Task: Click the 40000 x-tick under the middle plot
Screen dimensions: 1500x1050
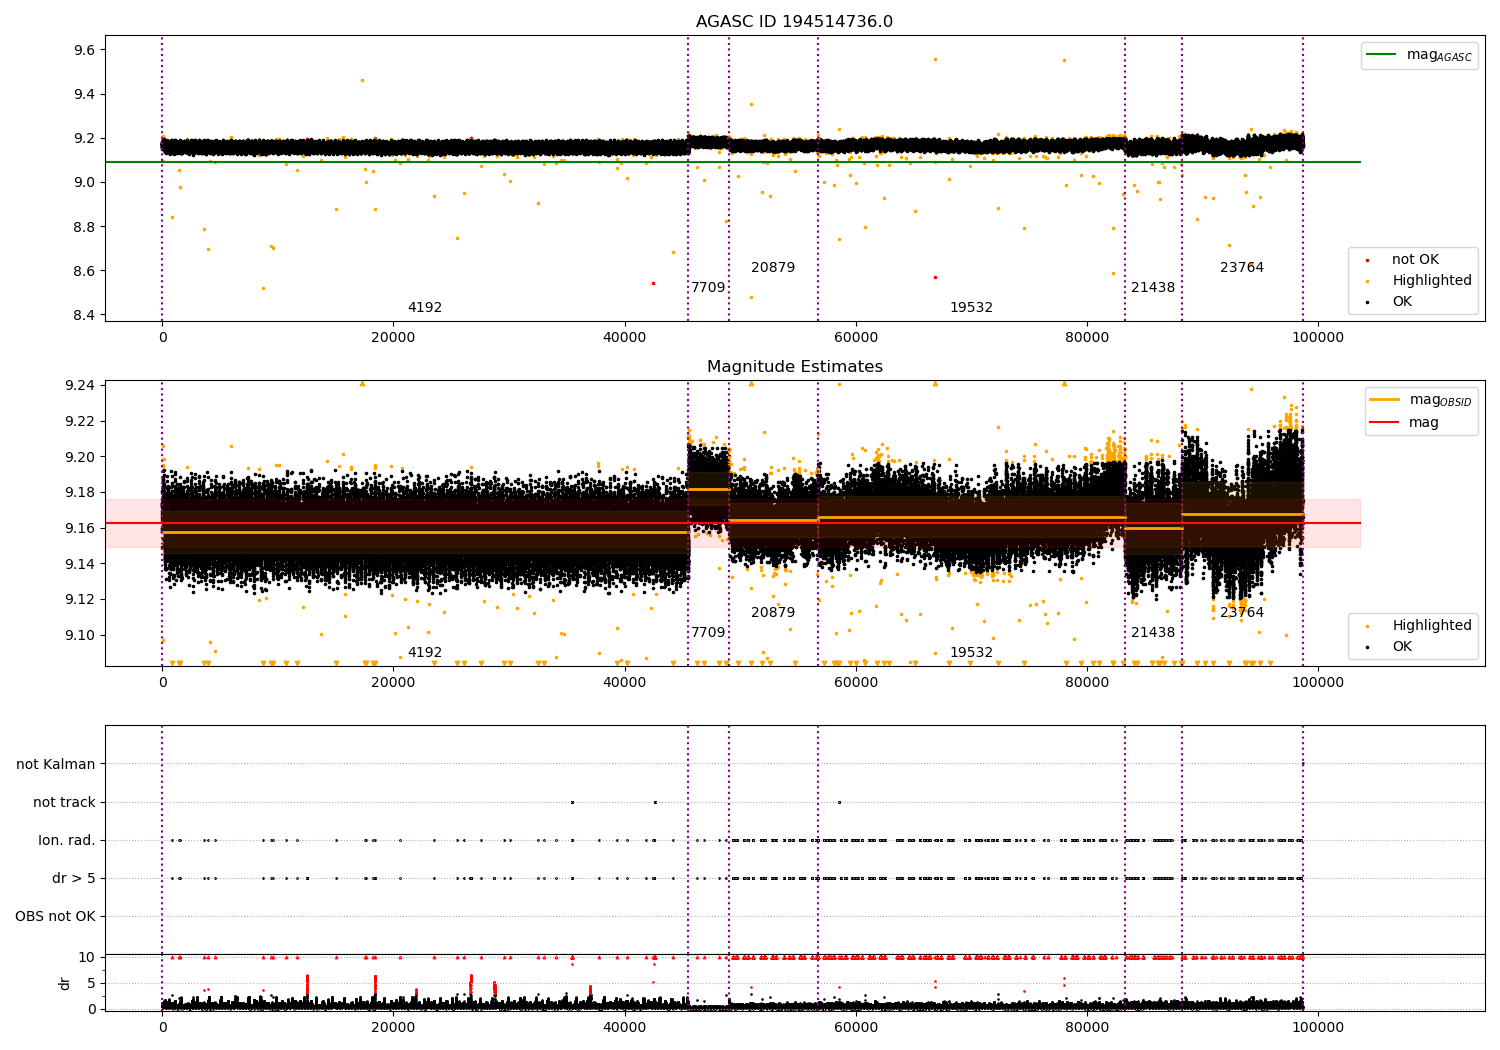Action: [625, 683]
